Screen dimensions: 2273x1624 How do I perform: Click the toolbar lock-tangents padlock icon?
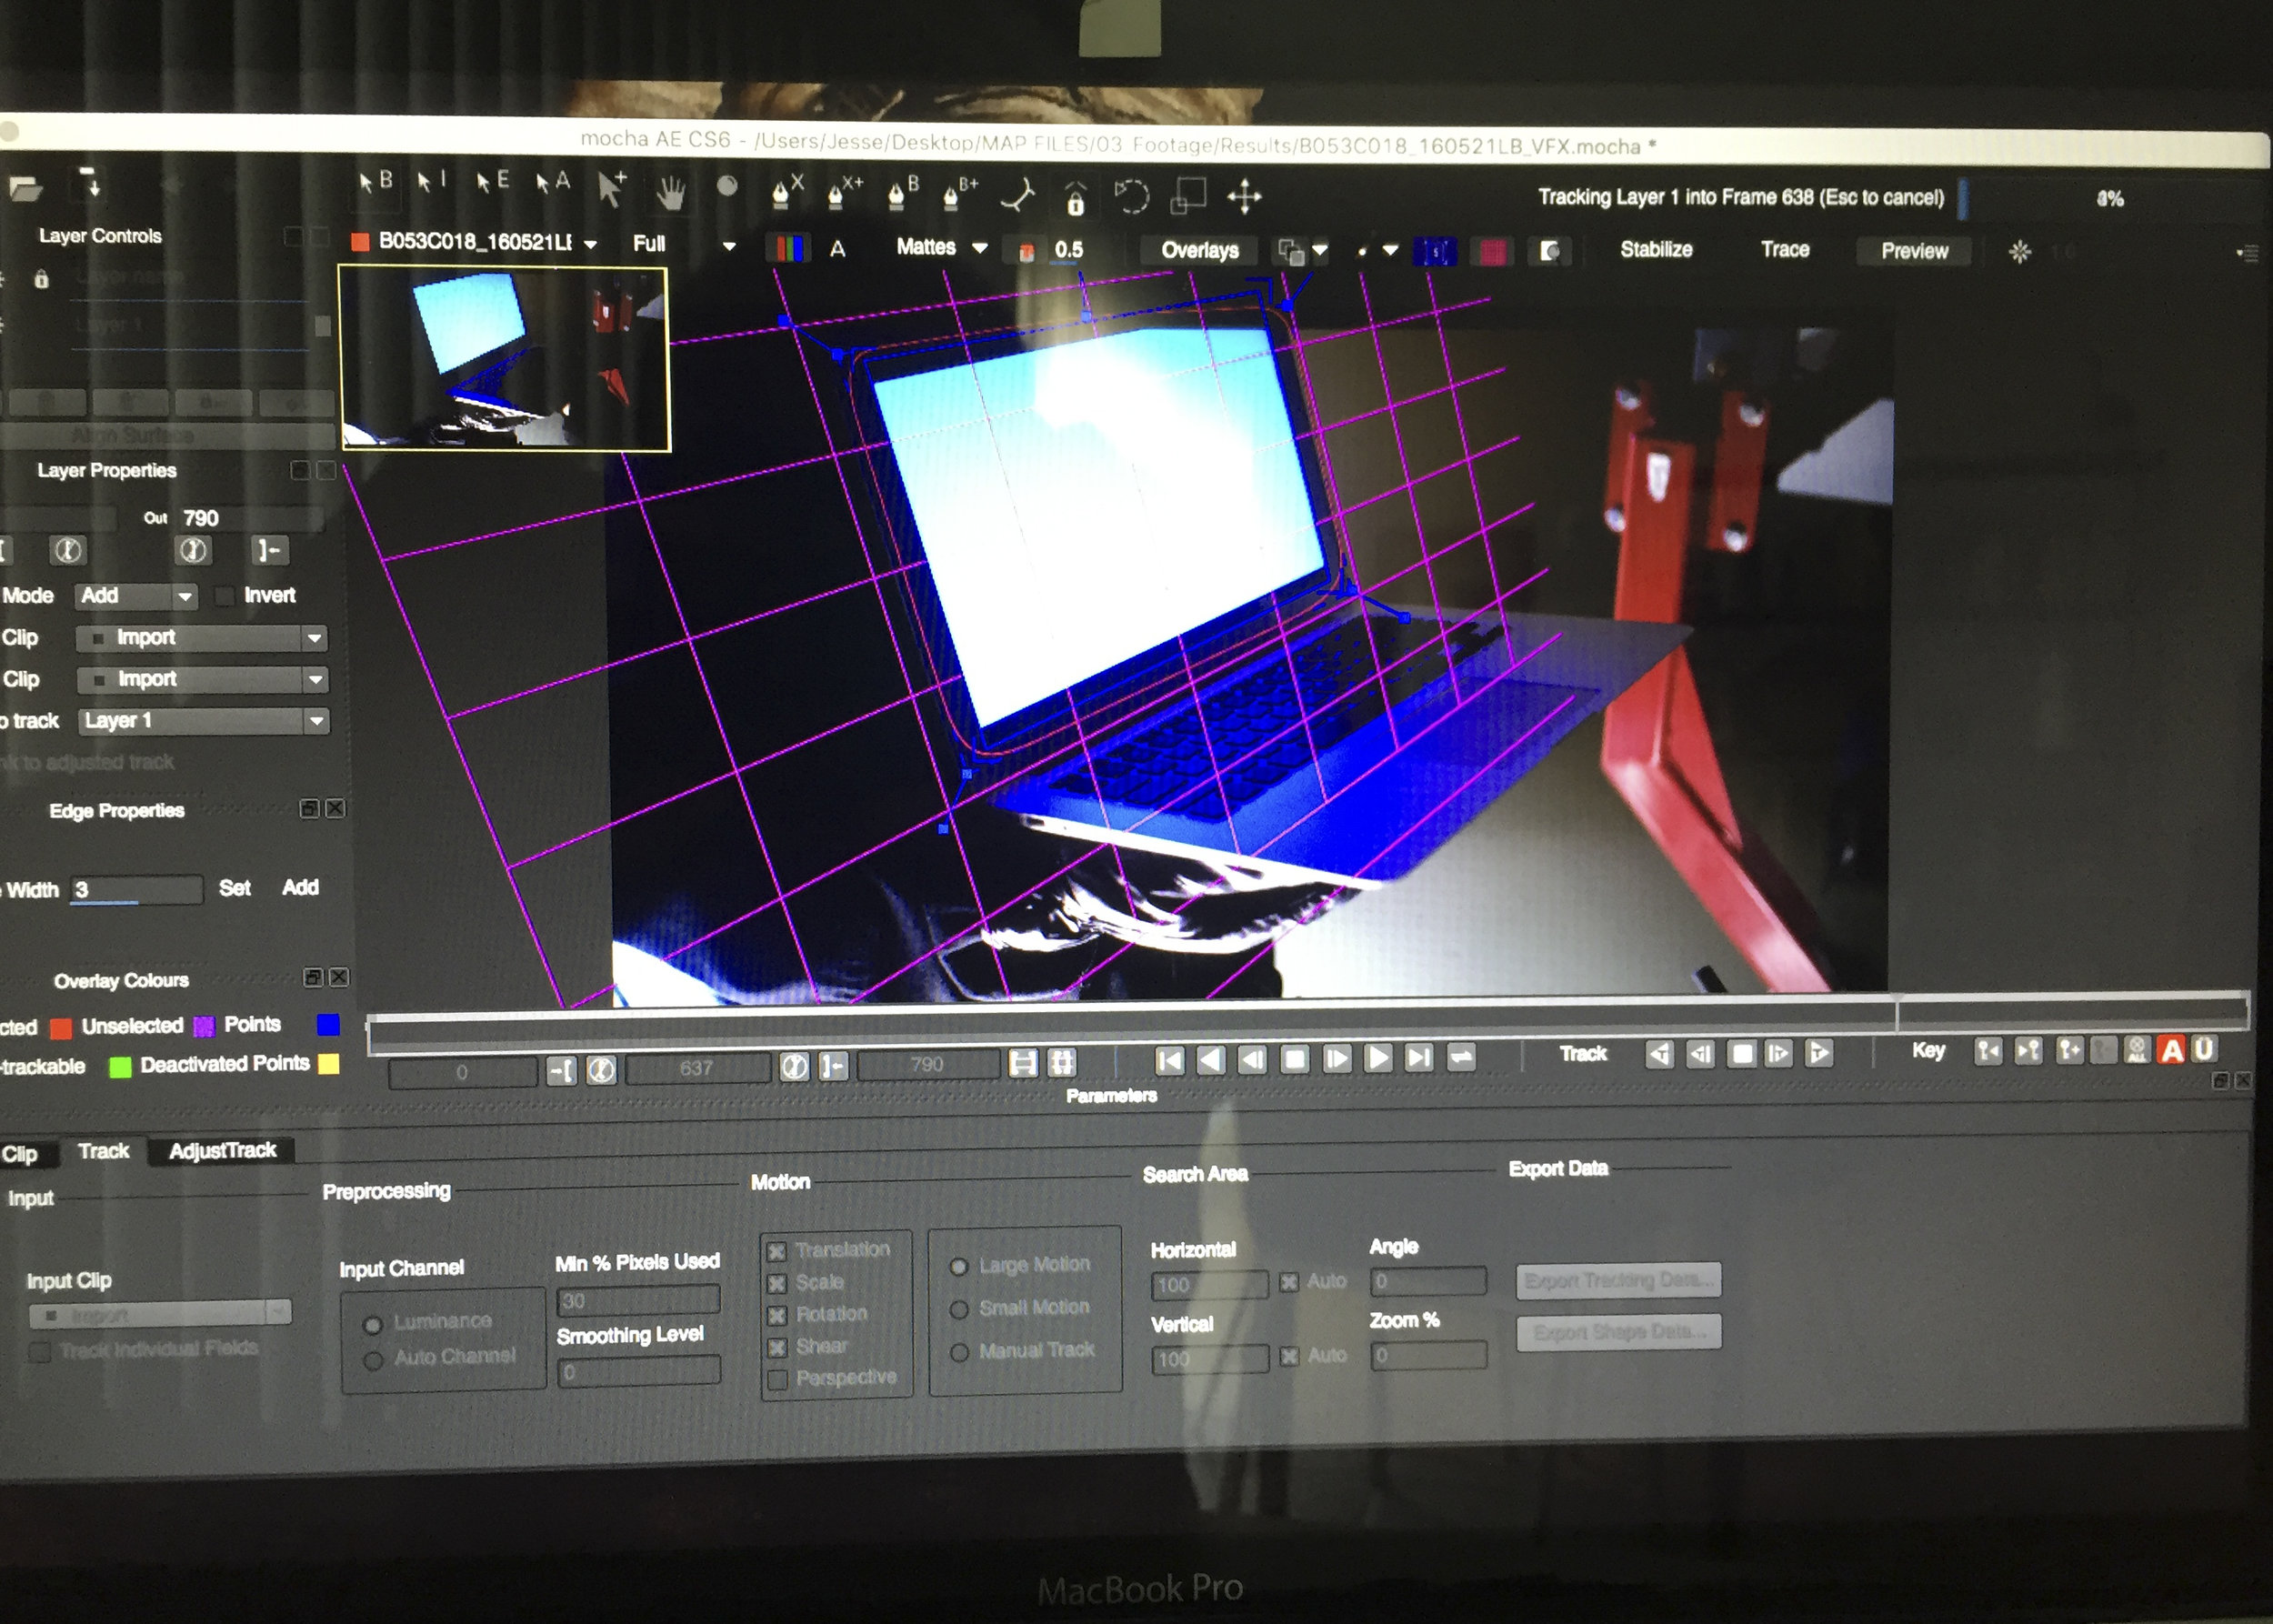1075,198
